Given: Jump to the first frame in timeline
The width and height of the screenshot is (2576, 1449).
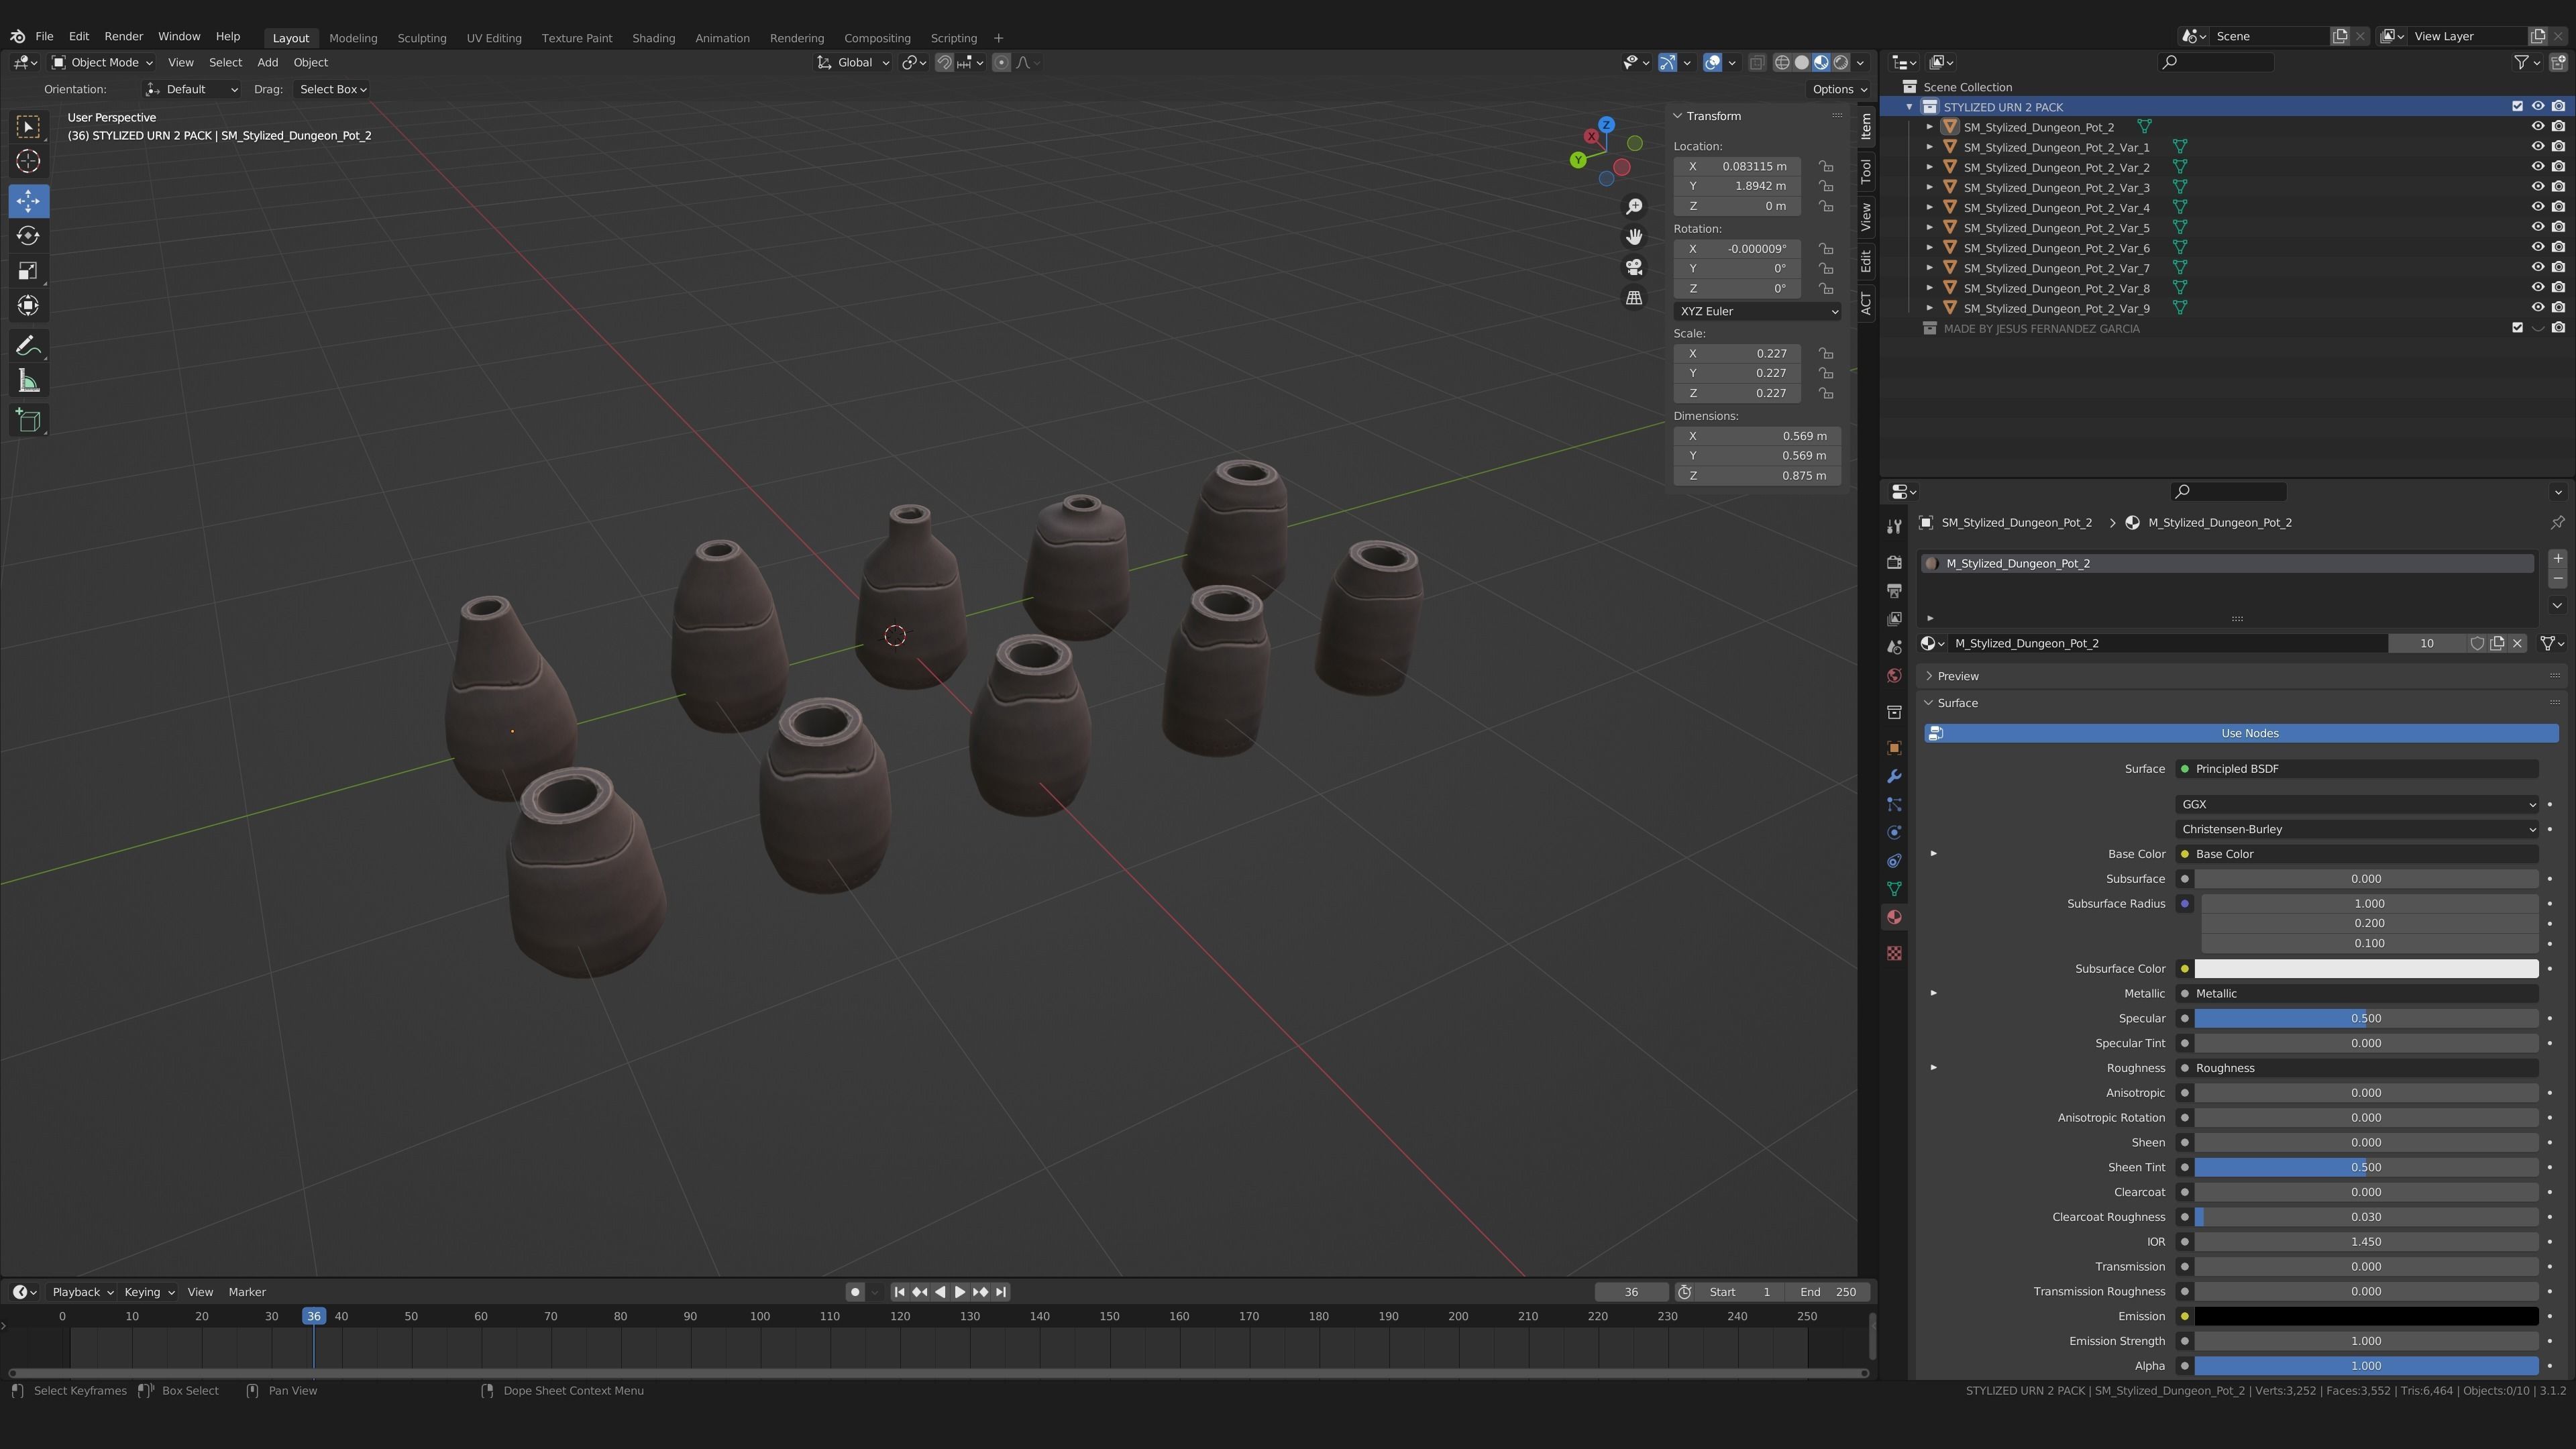Looking at the screenshot, I should click(x=899, y=1292).
